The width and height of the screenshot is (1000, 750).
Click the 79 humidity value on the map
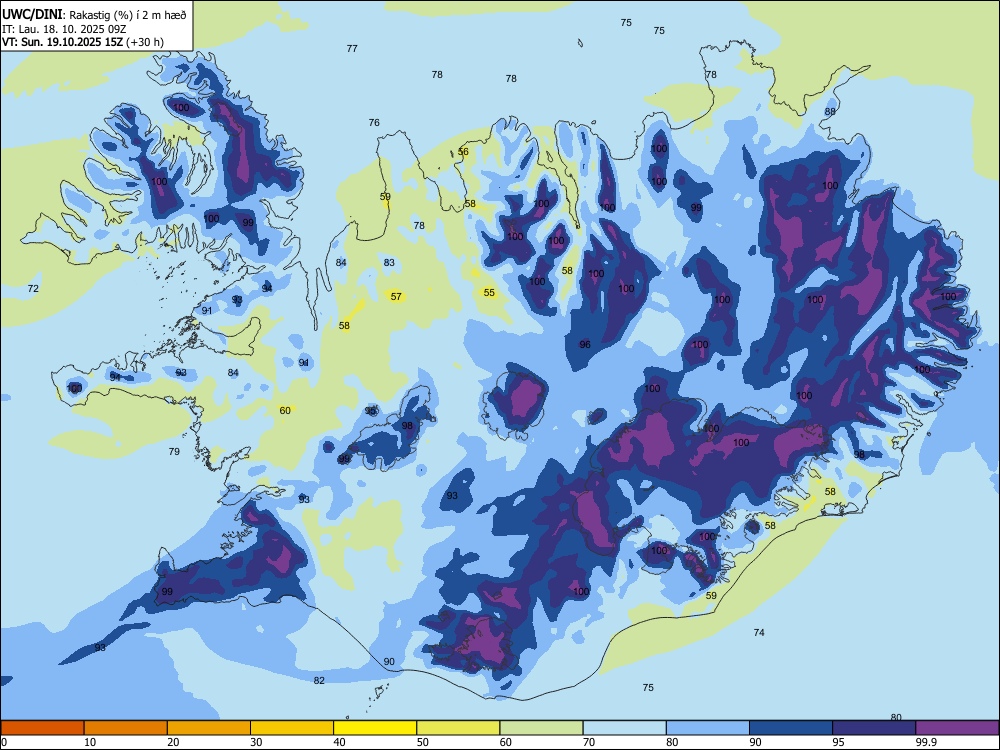click(174, 452)
